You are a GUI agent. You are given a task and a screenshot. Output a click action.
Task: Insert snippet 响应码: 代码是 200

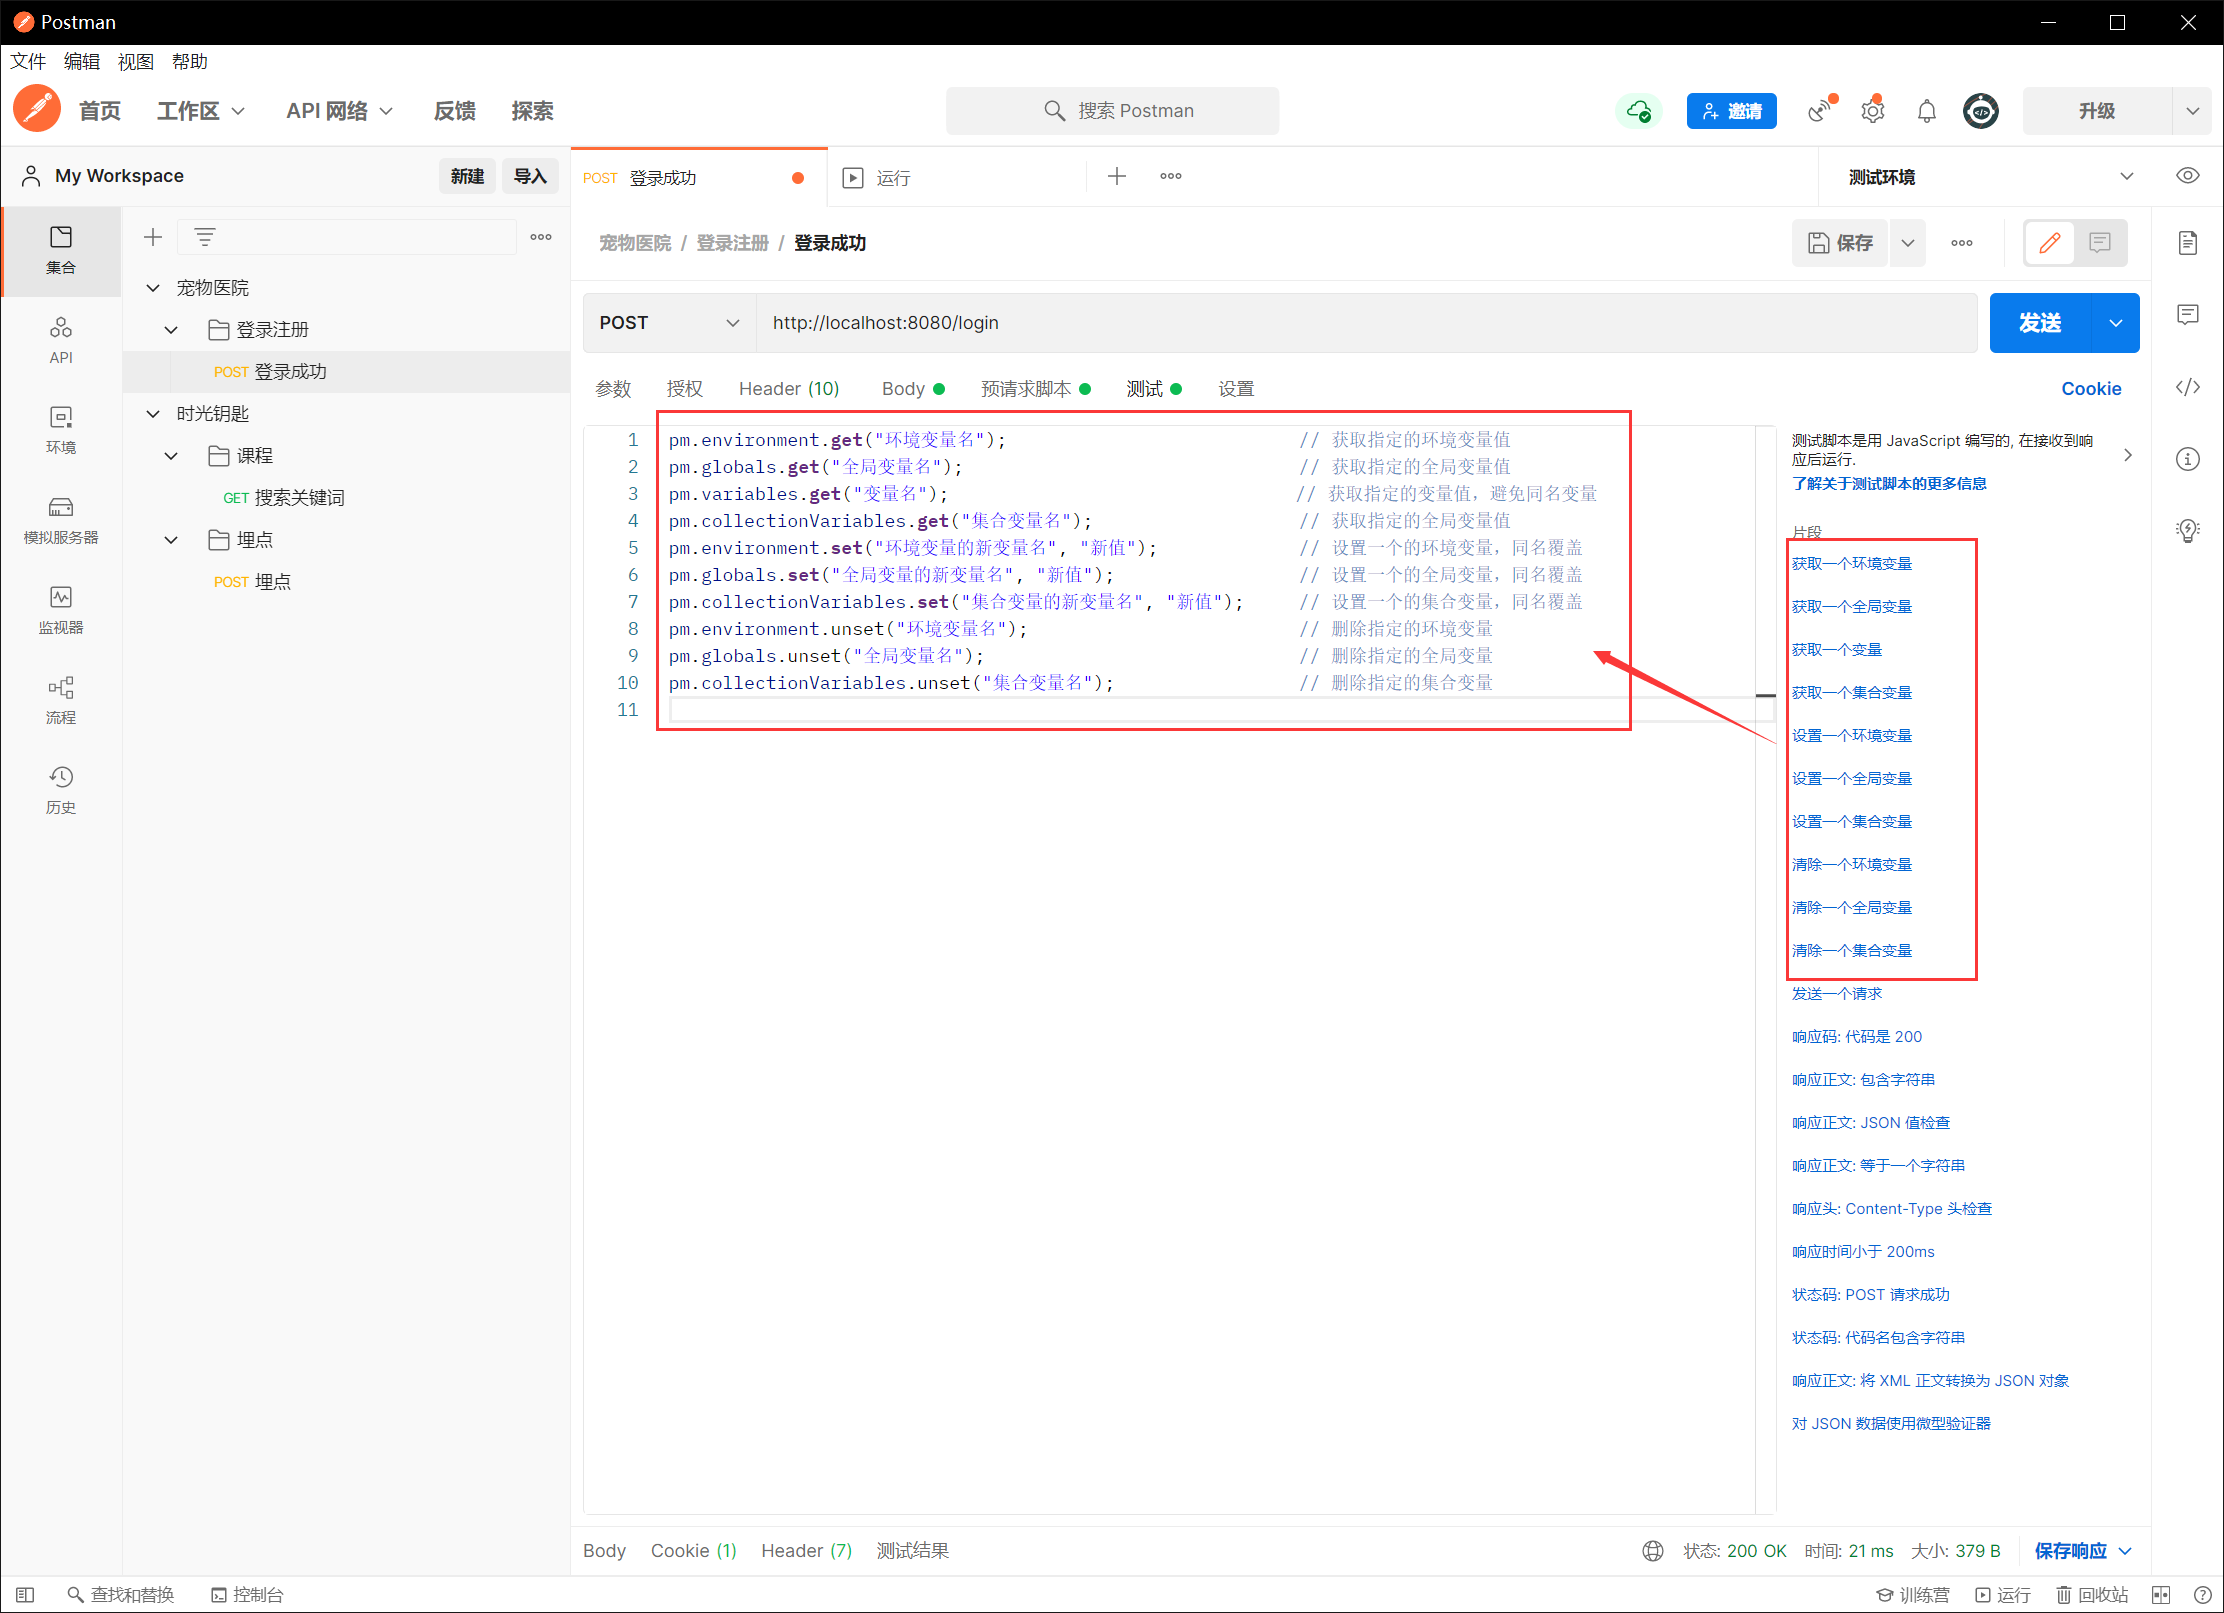click(x=1856, y=1037)
